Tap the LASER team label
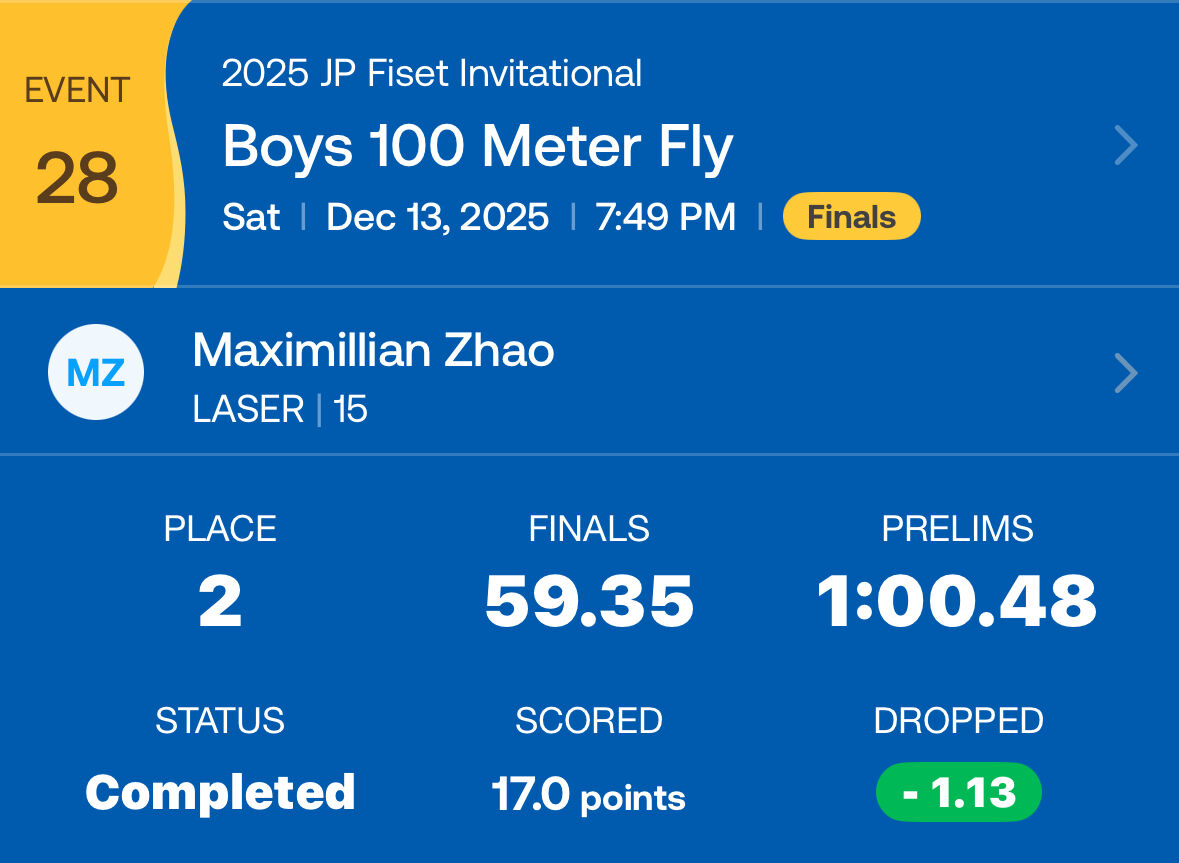1179x863 pixels. [248, 410]
